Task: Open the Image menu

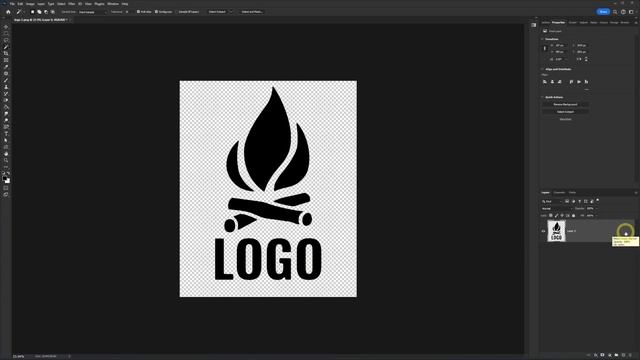Action: (x=30, y=4)
